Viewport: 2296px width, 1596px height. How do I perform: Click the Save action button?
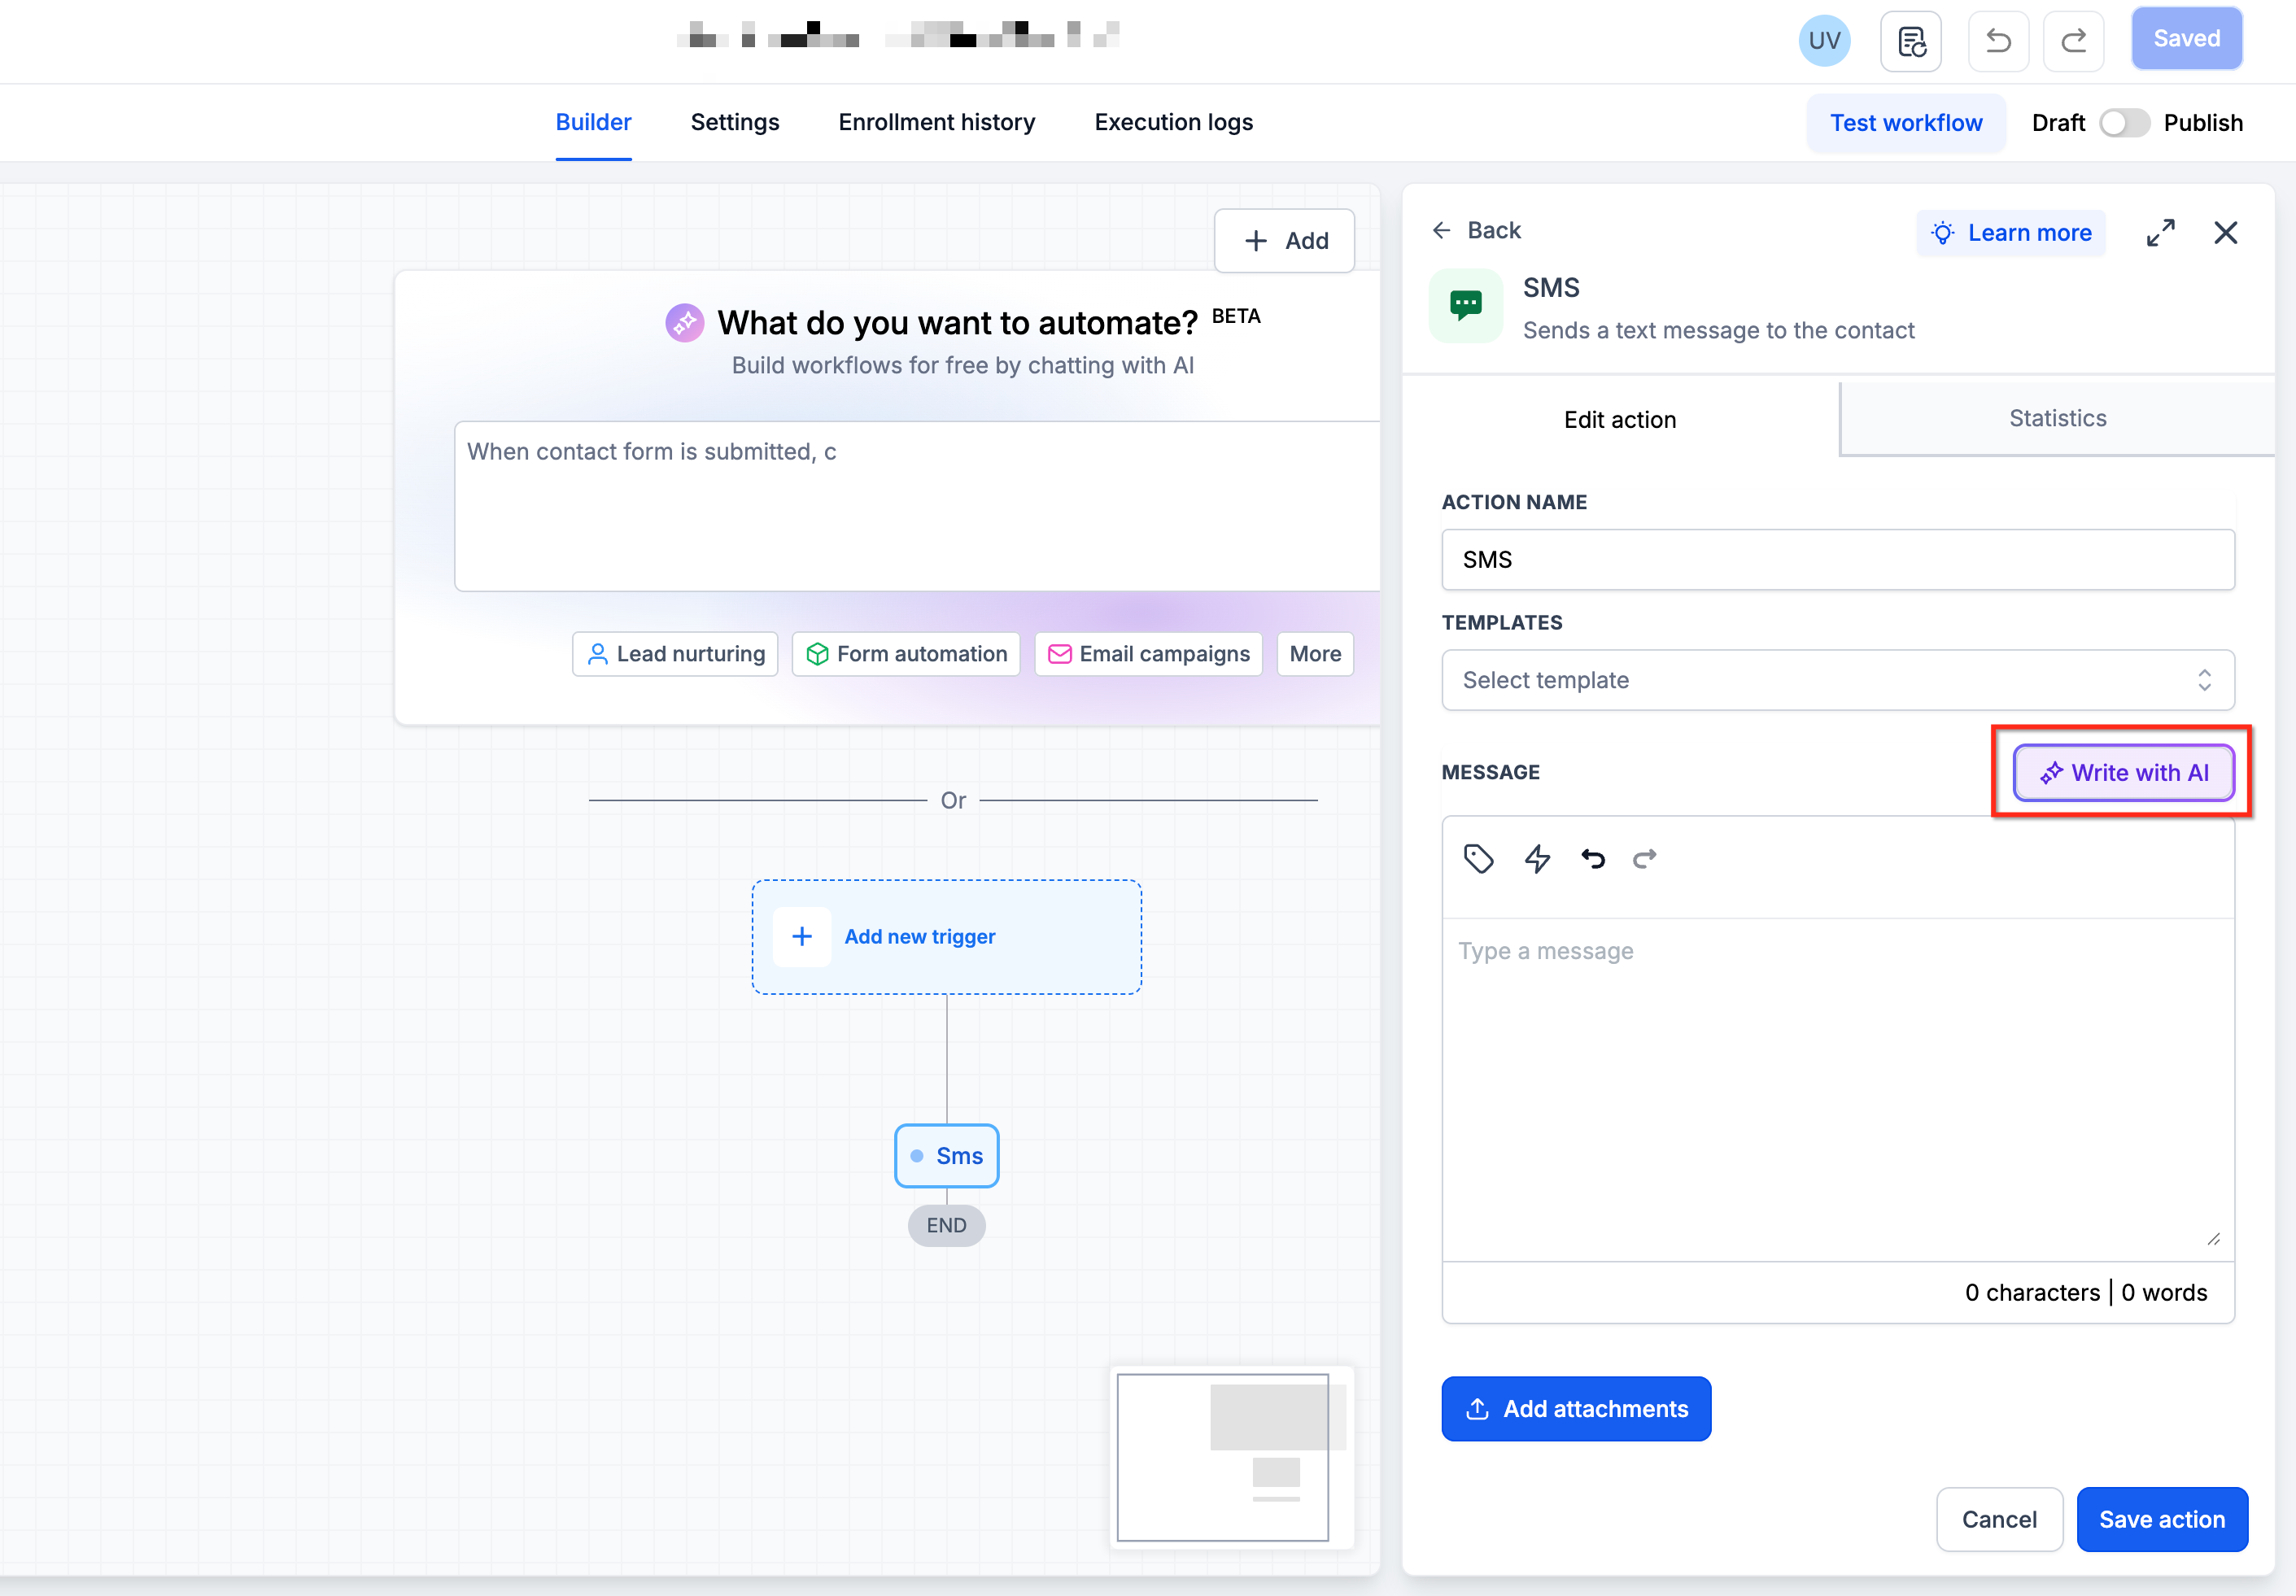(x=2162, y=1519)
